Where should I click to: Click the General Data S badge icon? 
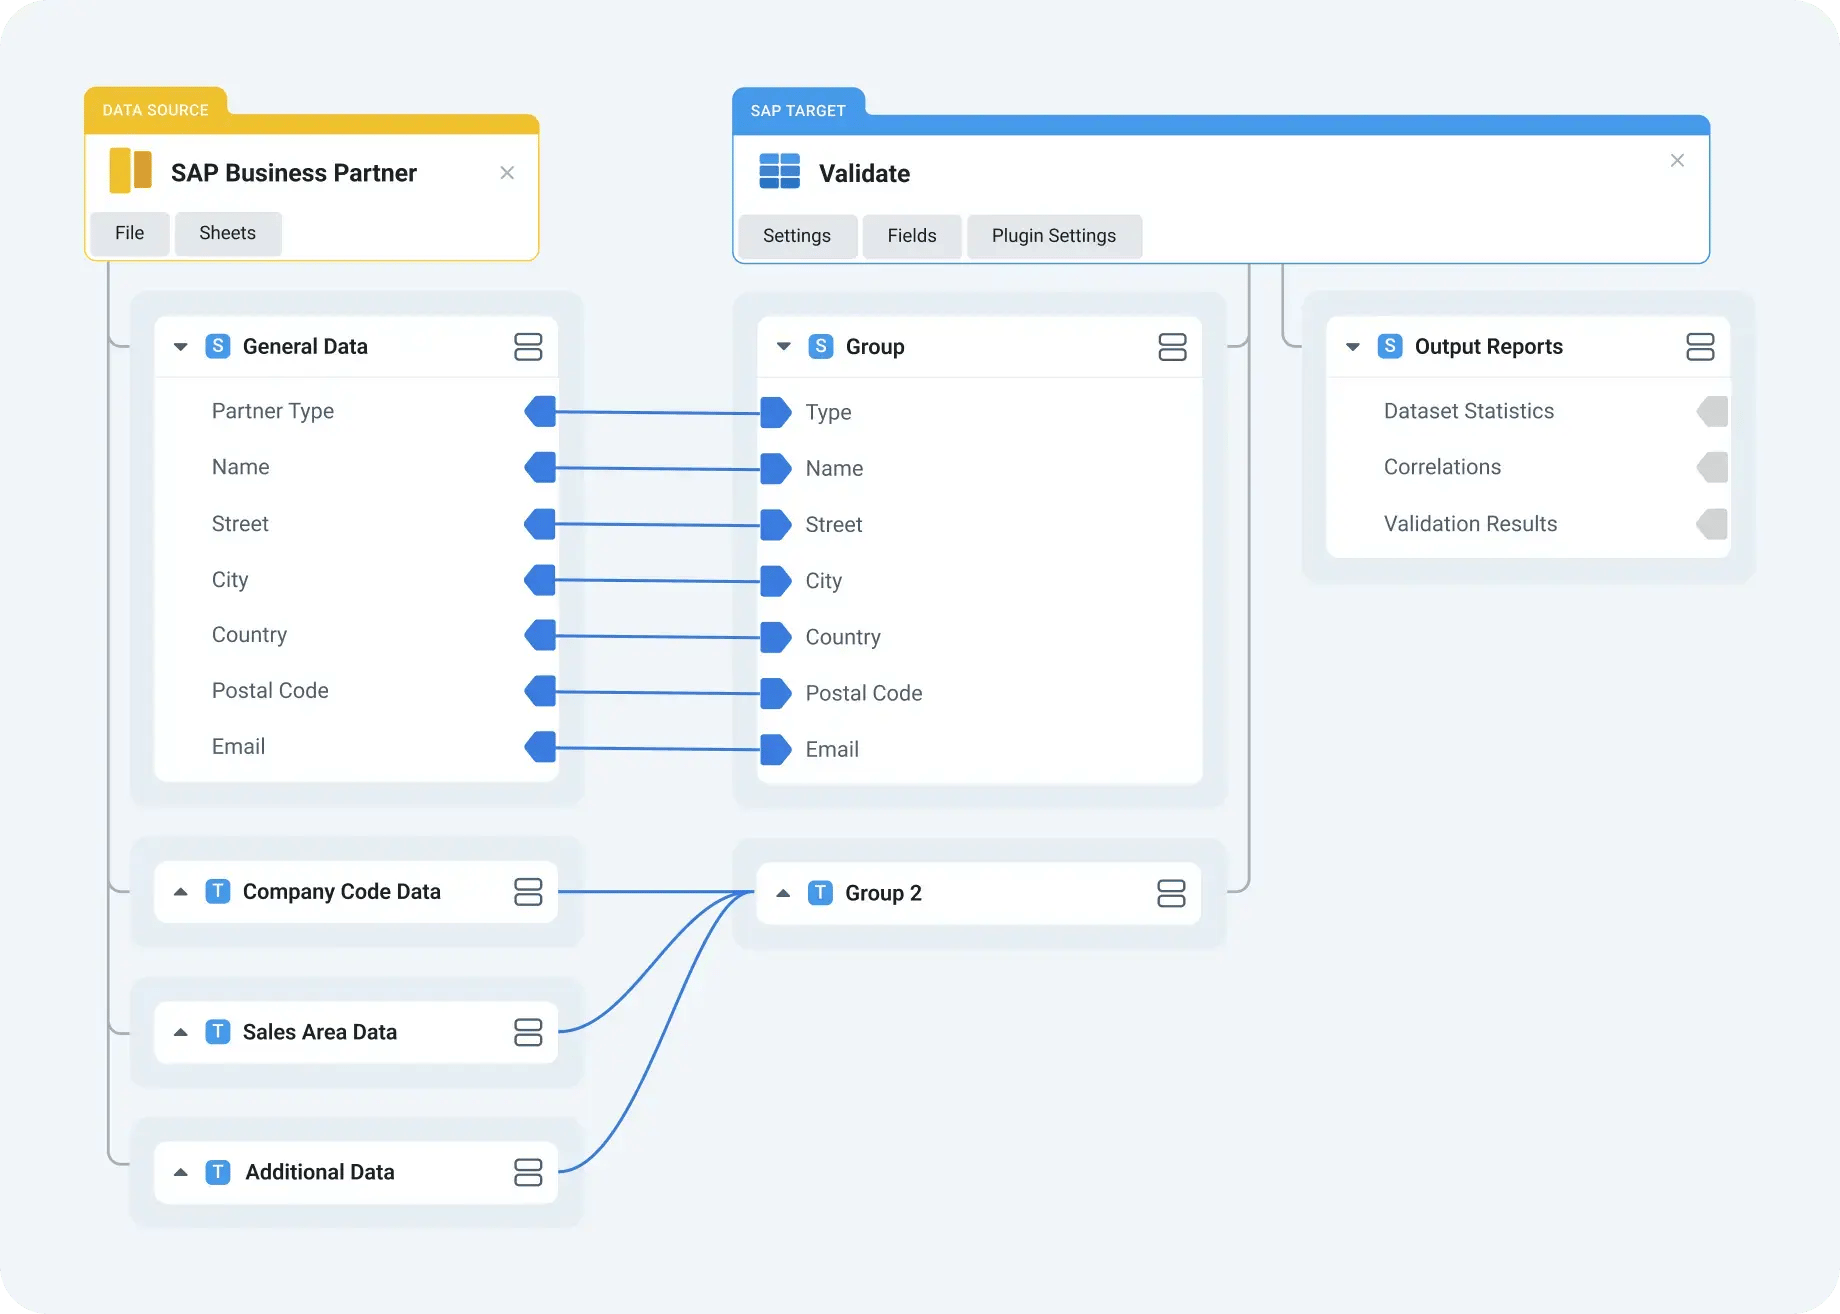218,346
